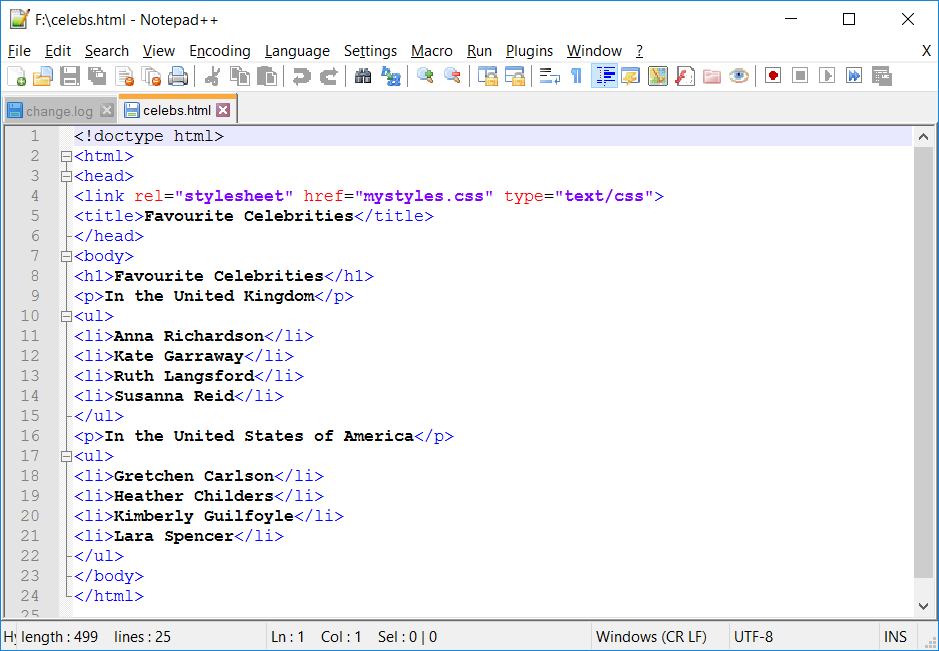Click the Save All toolbar icon

97,77
